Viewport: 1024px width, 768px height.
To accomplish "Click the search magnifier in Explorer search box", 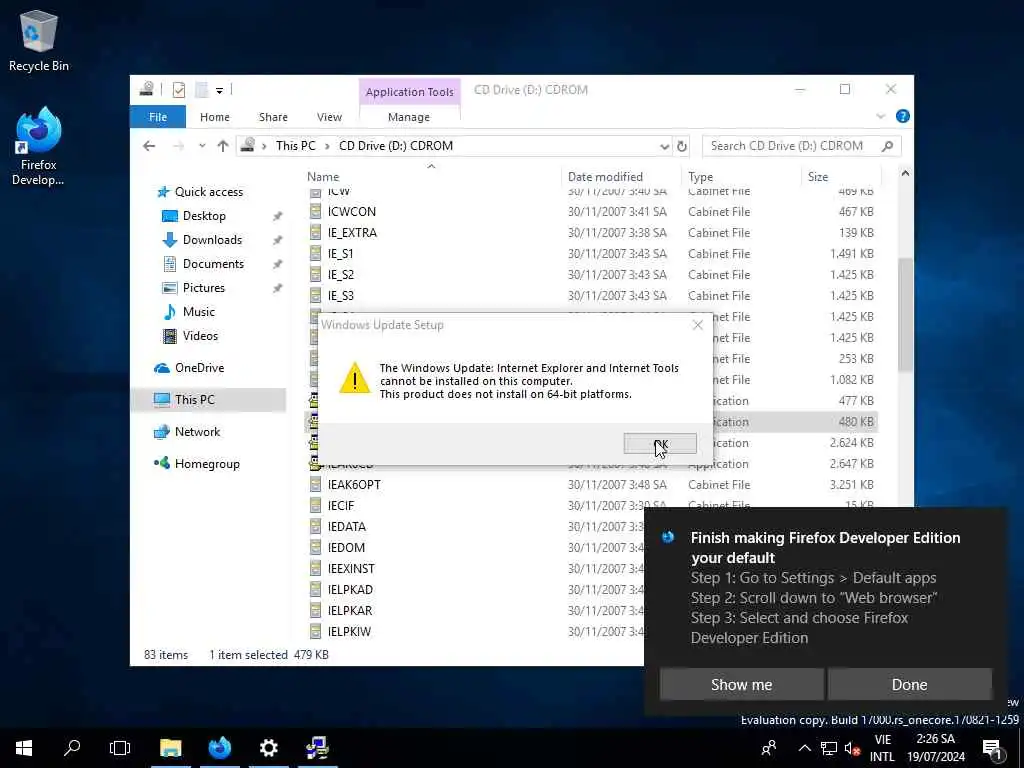I will [887, 146].
